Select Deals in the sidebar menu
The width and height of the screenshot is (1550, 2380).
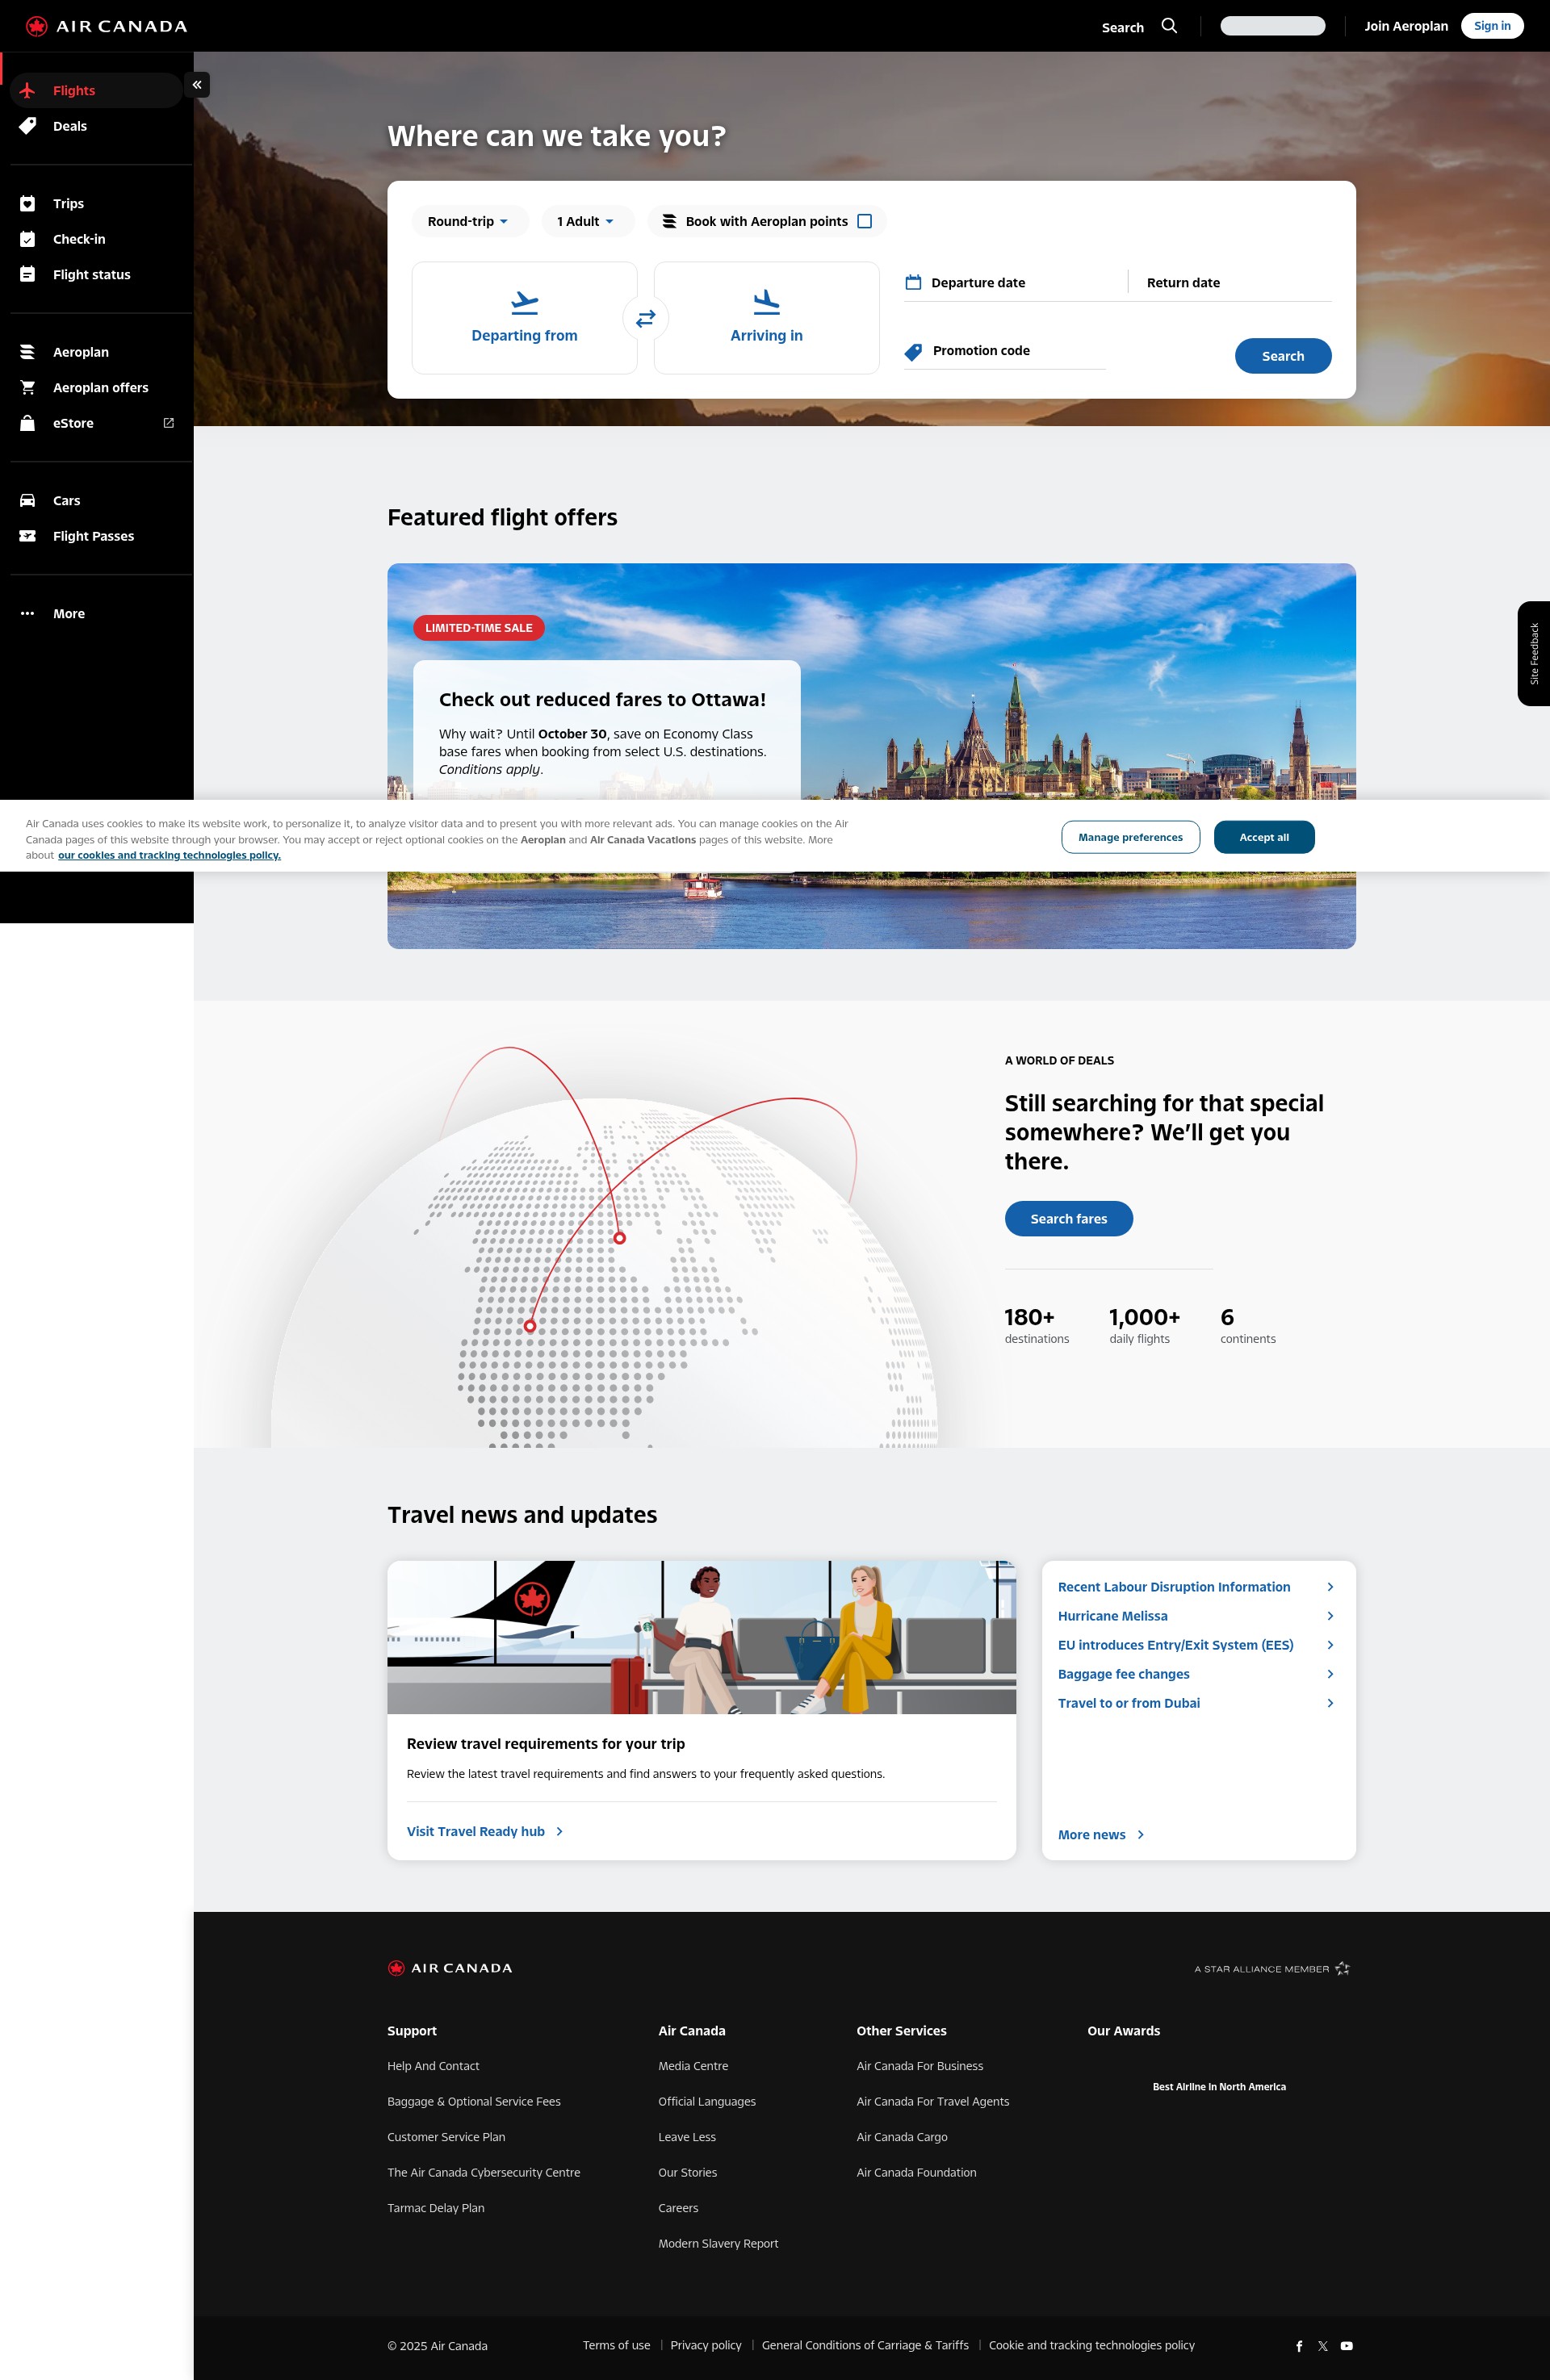[96, 126]
